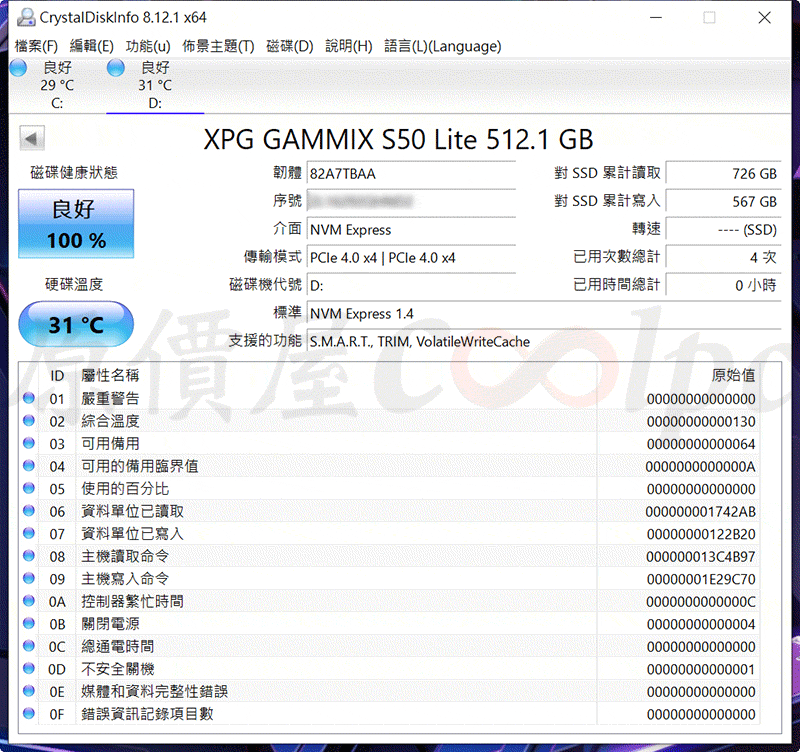Click status dot for ID 07 資料單位已寫入
Viewport: 800px width, 752px height.
[x=29, y=533]
